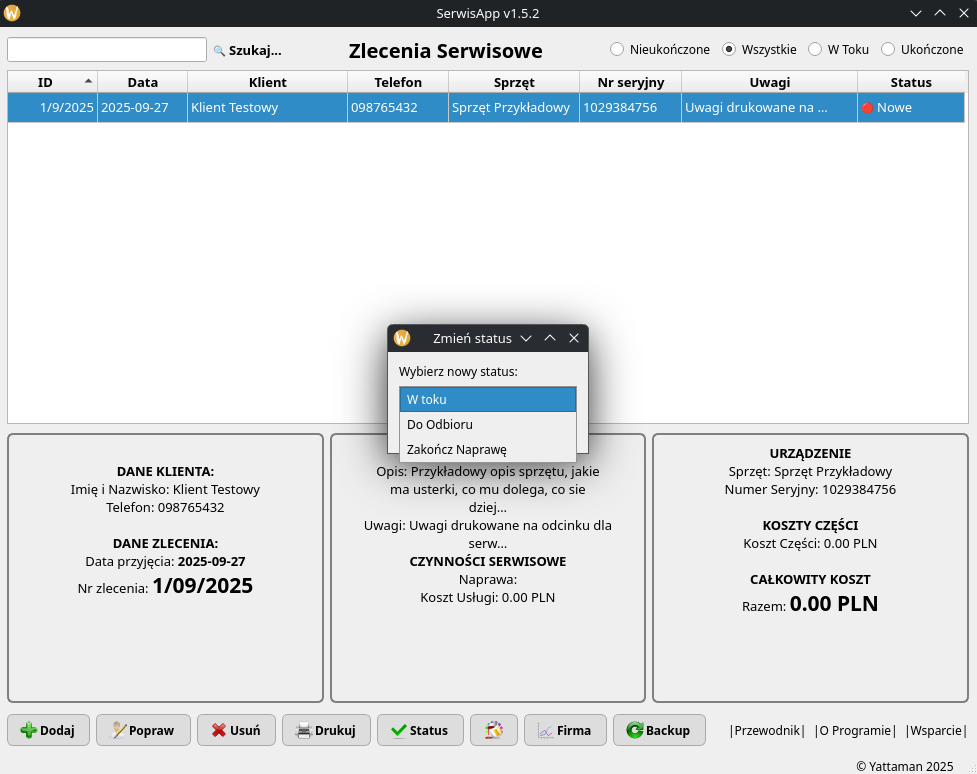
Task: Click the Dodaj button with green plus icon
Action: click(x=48, y=730)
